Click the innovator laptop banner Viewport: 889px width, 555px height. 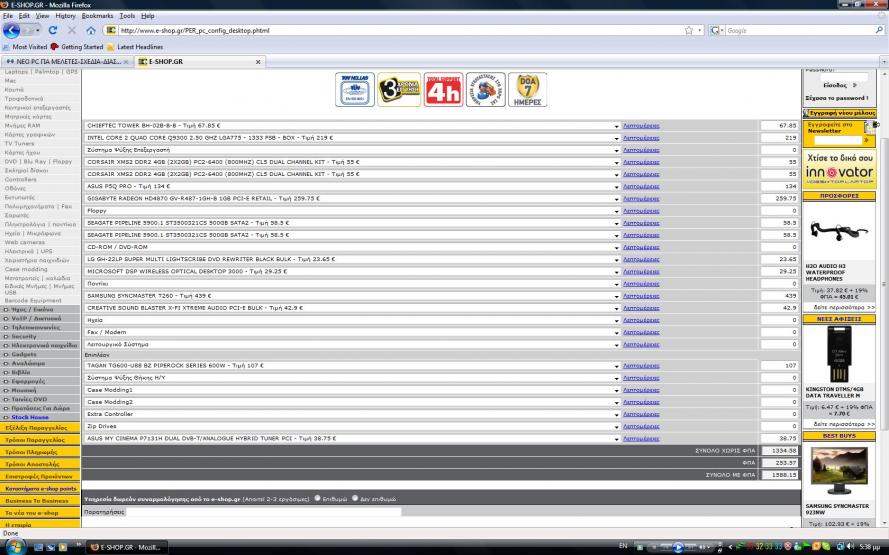839,169
